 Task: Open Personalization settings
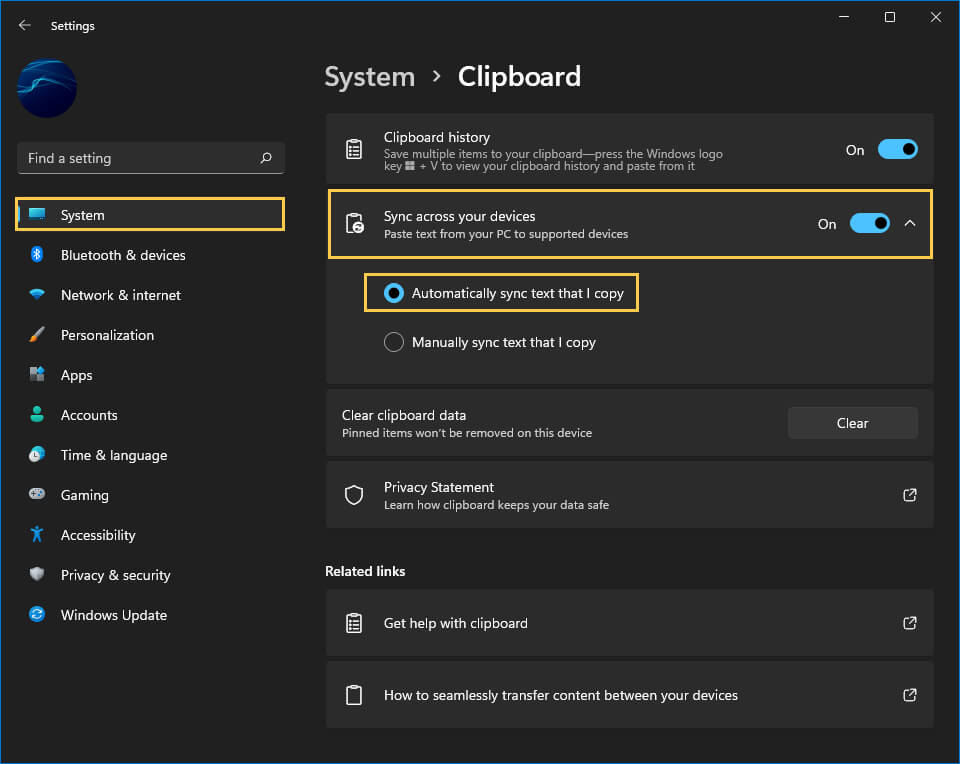[151, 335]
